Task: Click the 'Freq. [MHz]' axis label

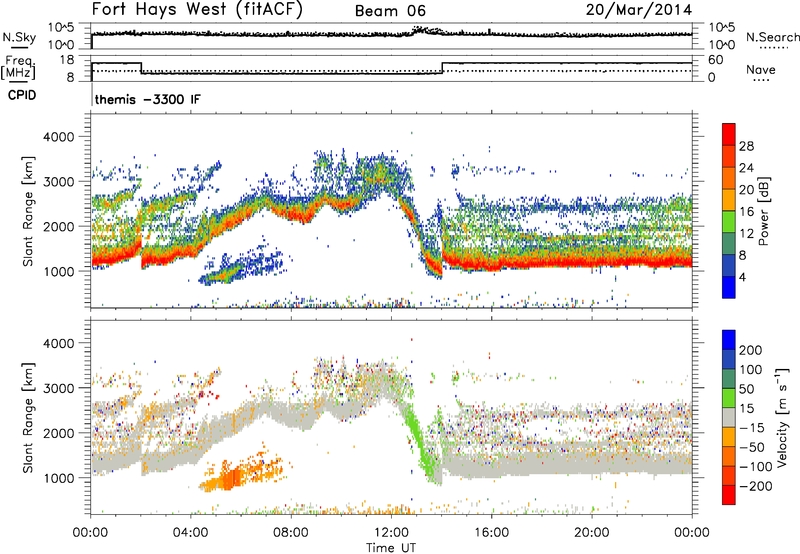Action: coord(18,68)
